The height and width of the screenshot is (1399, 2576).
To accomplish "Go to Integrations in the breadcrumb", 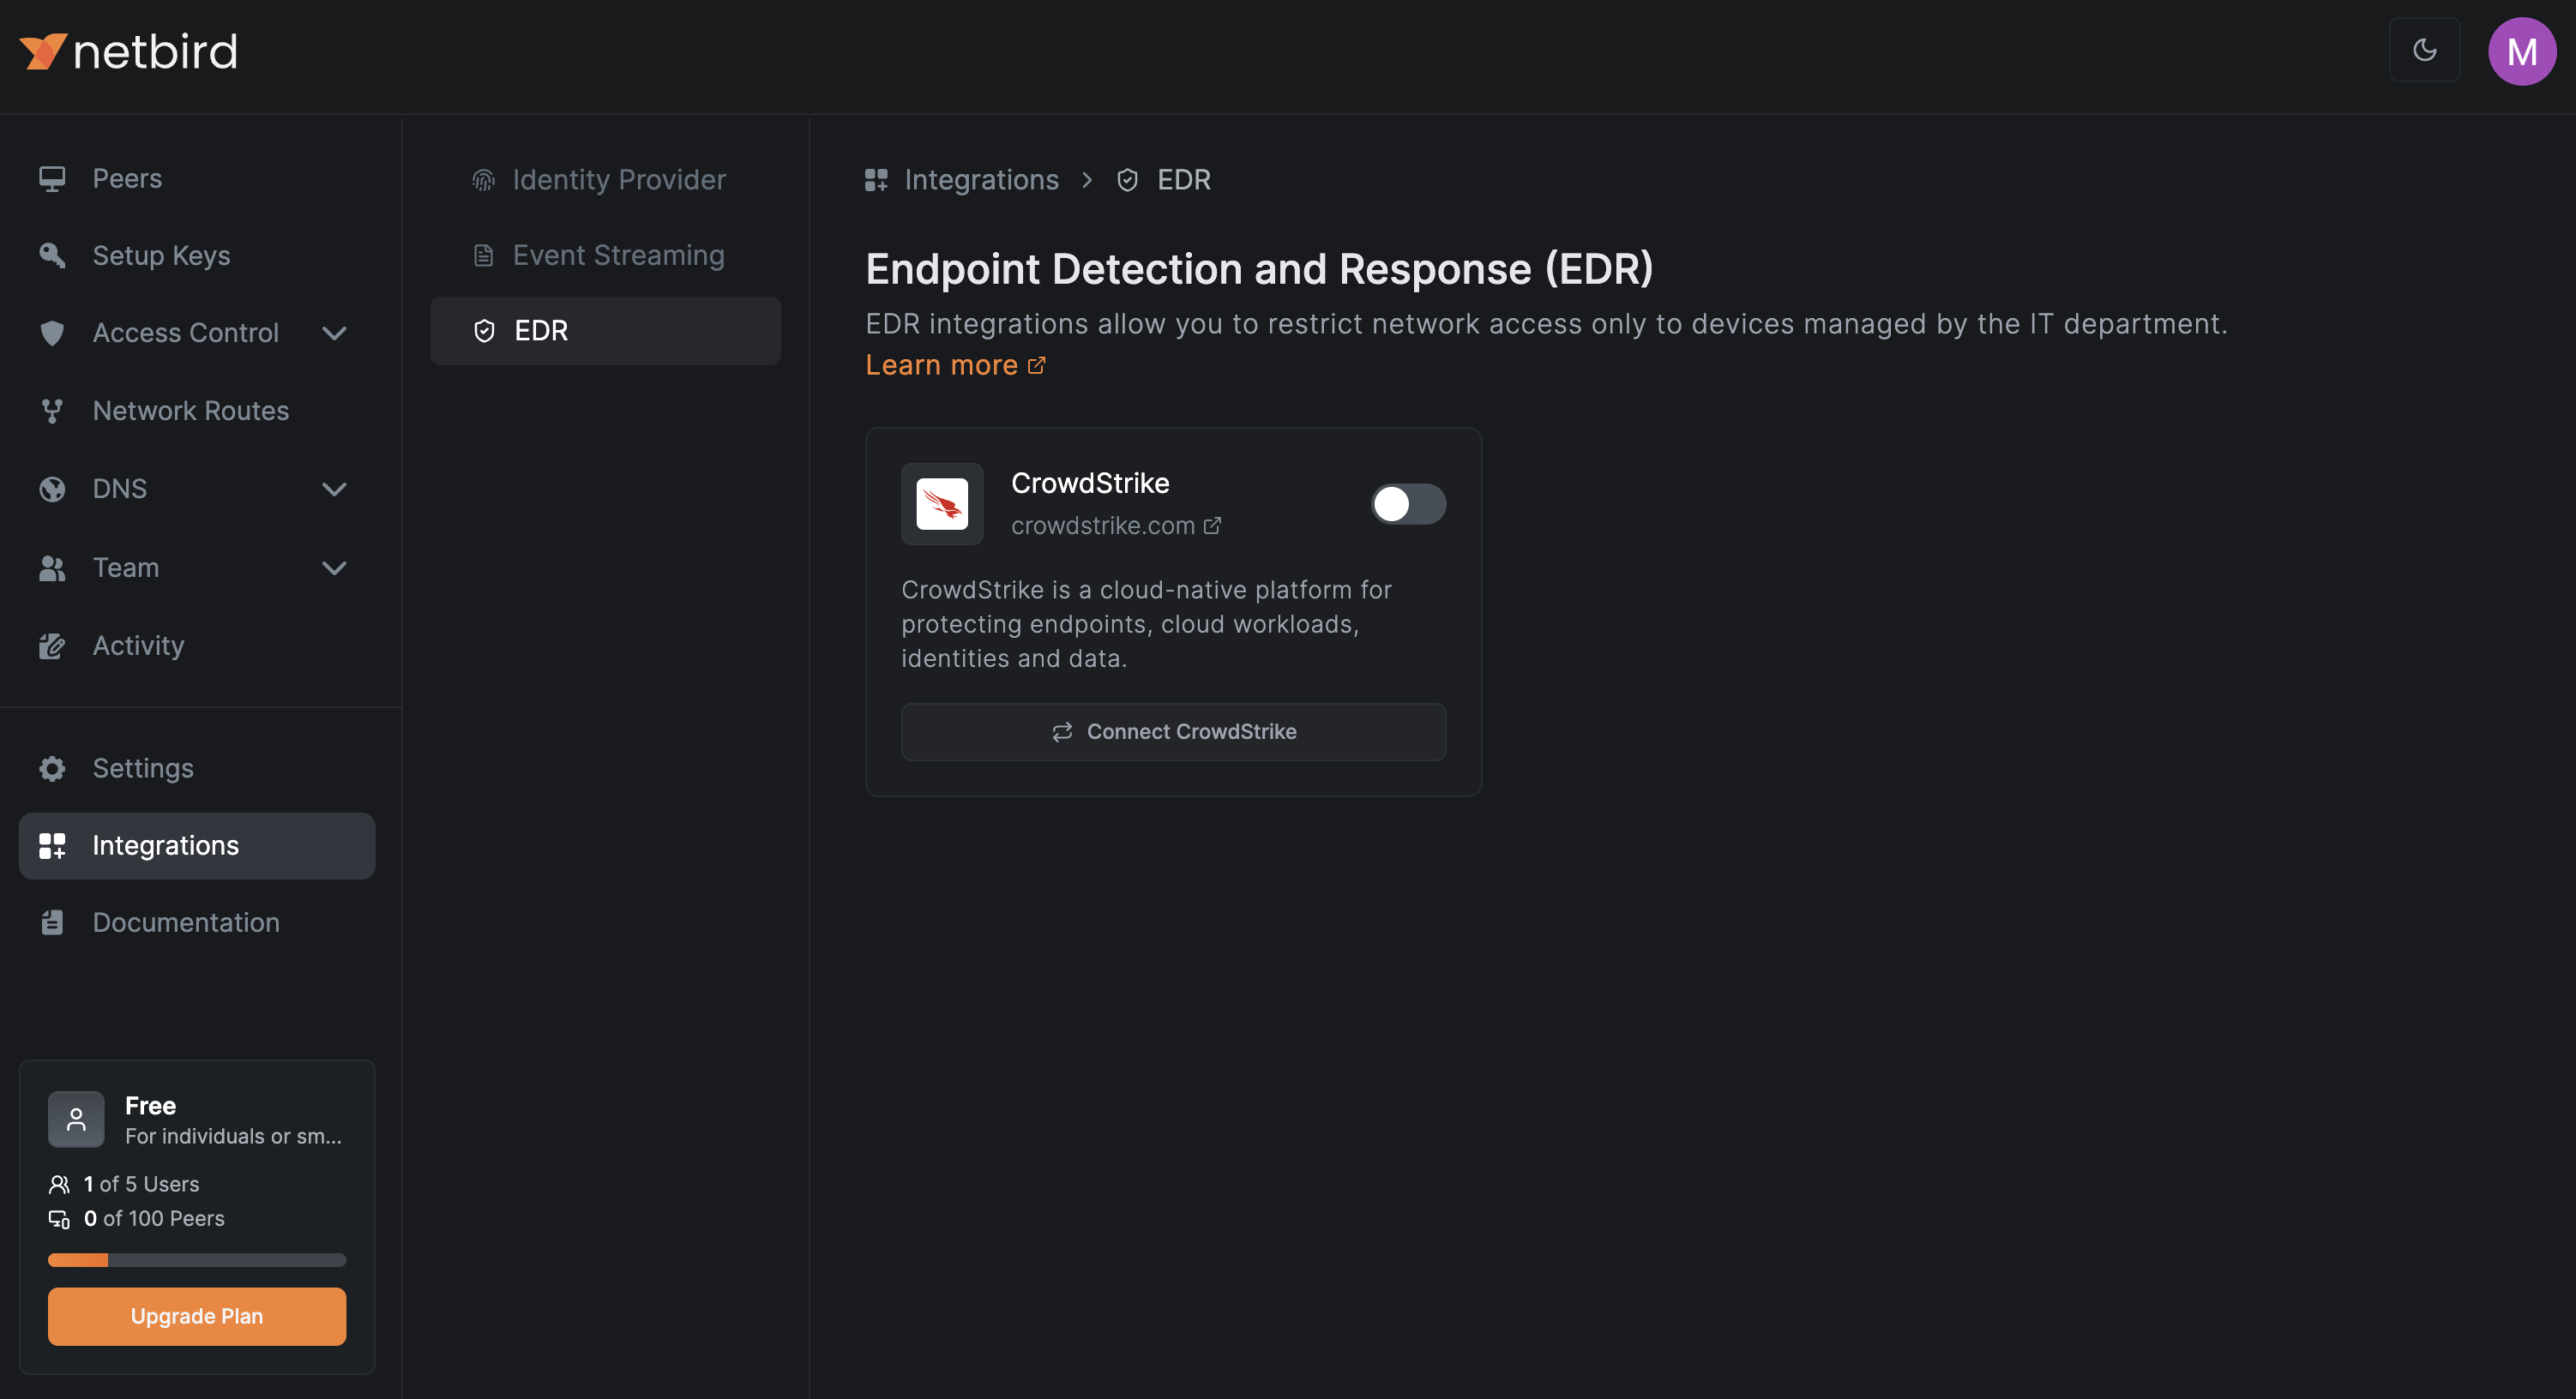I will [980, 180].
